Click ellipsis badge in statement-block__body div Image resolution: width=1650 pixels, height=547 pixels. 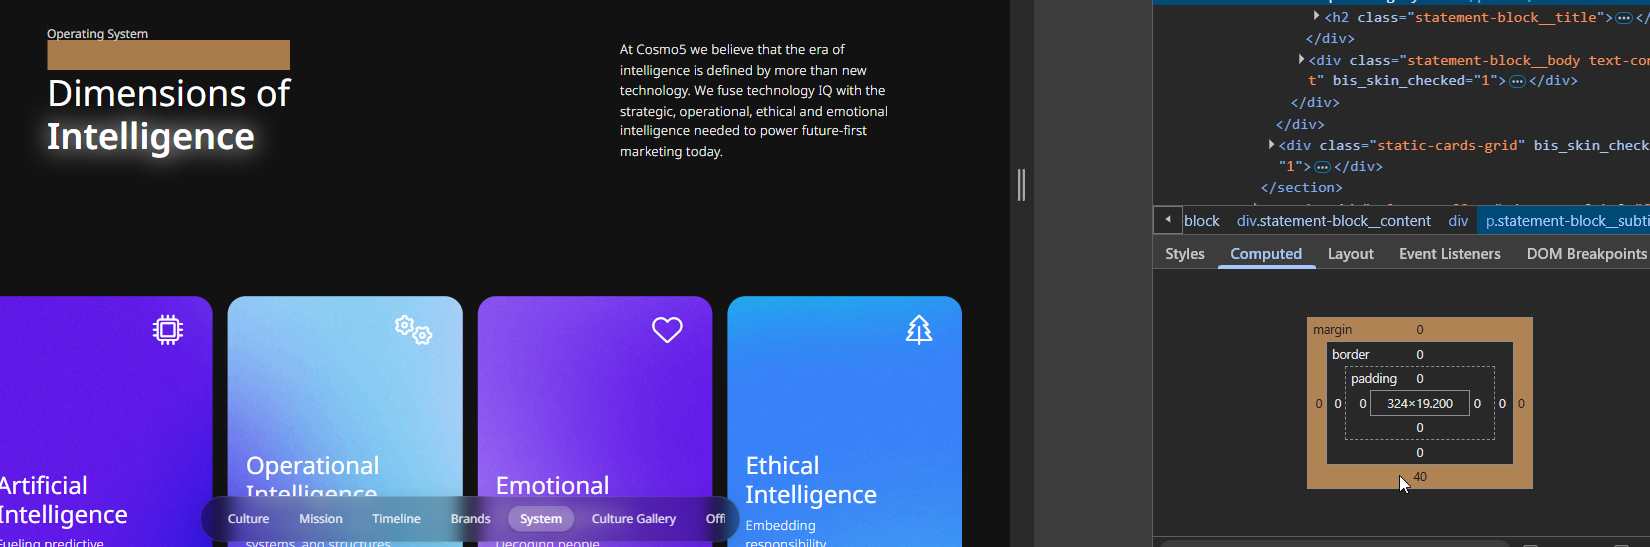(x=1517, y=81)
